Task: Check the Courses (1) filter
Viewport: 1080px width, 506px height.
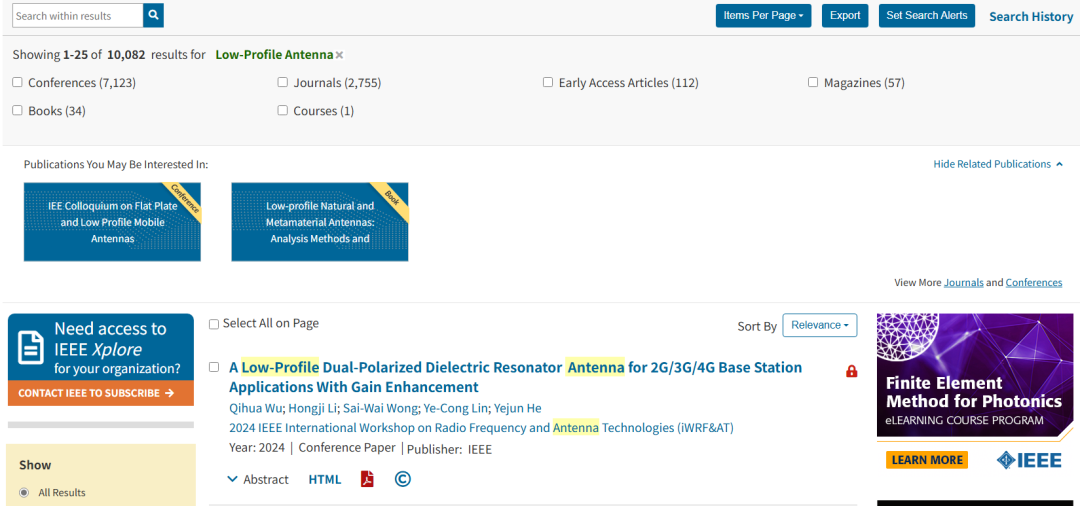Action: pyautogui.click(x=282, y=110)
